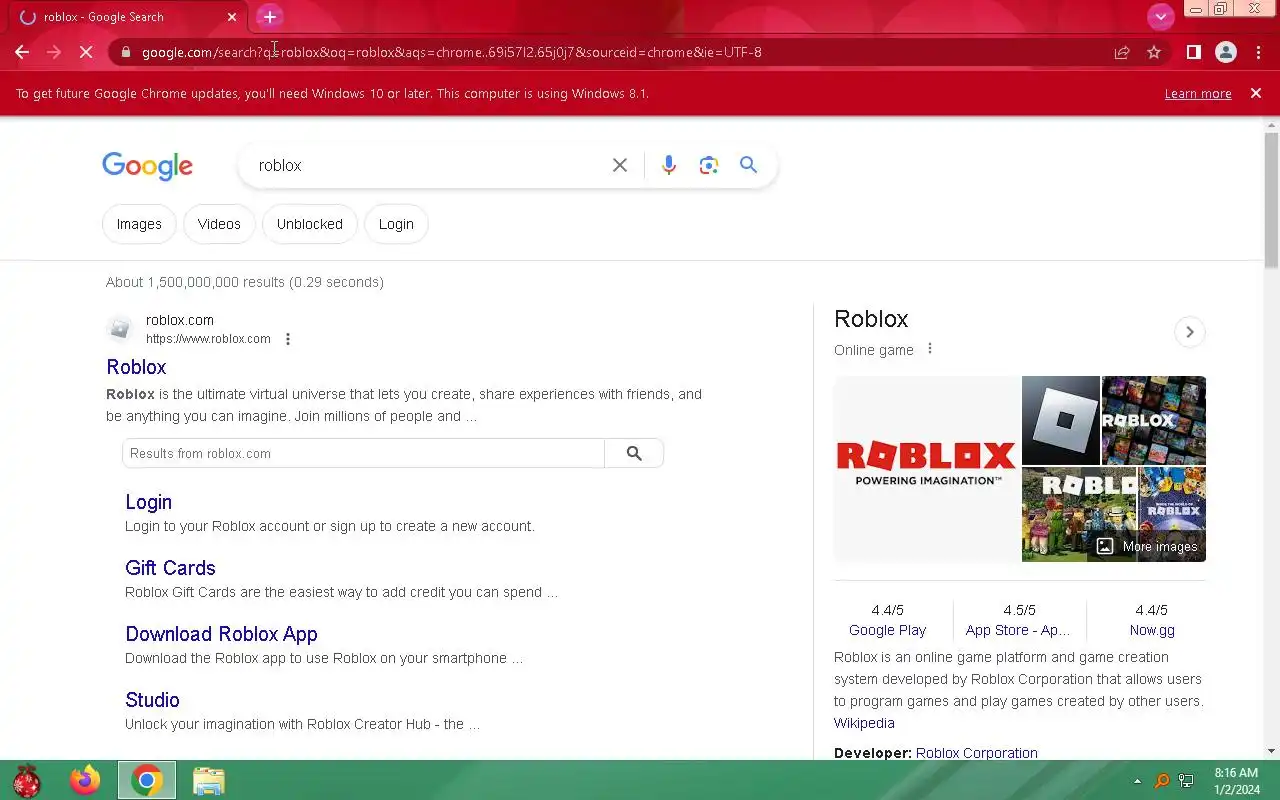The height and width of the screenshot is (800, 1280).
Task: Click the https://www.roblox.com URL text
Action: pos(208,339)
